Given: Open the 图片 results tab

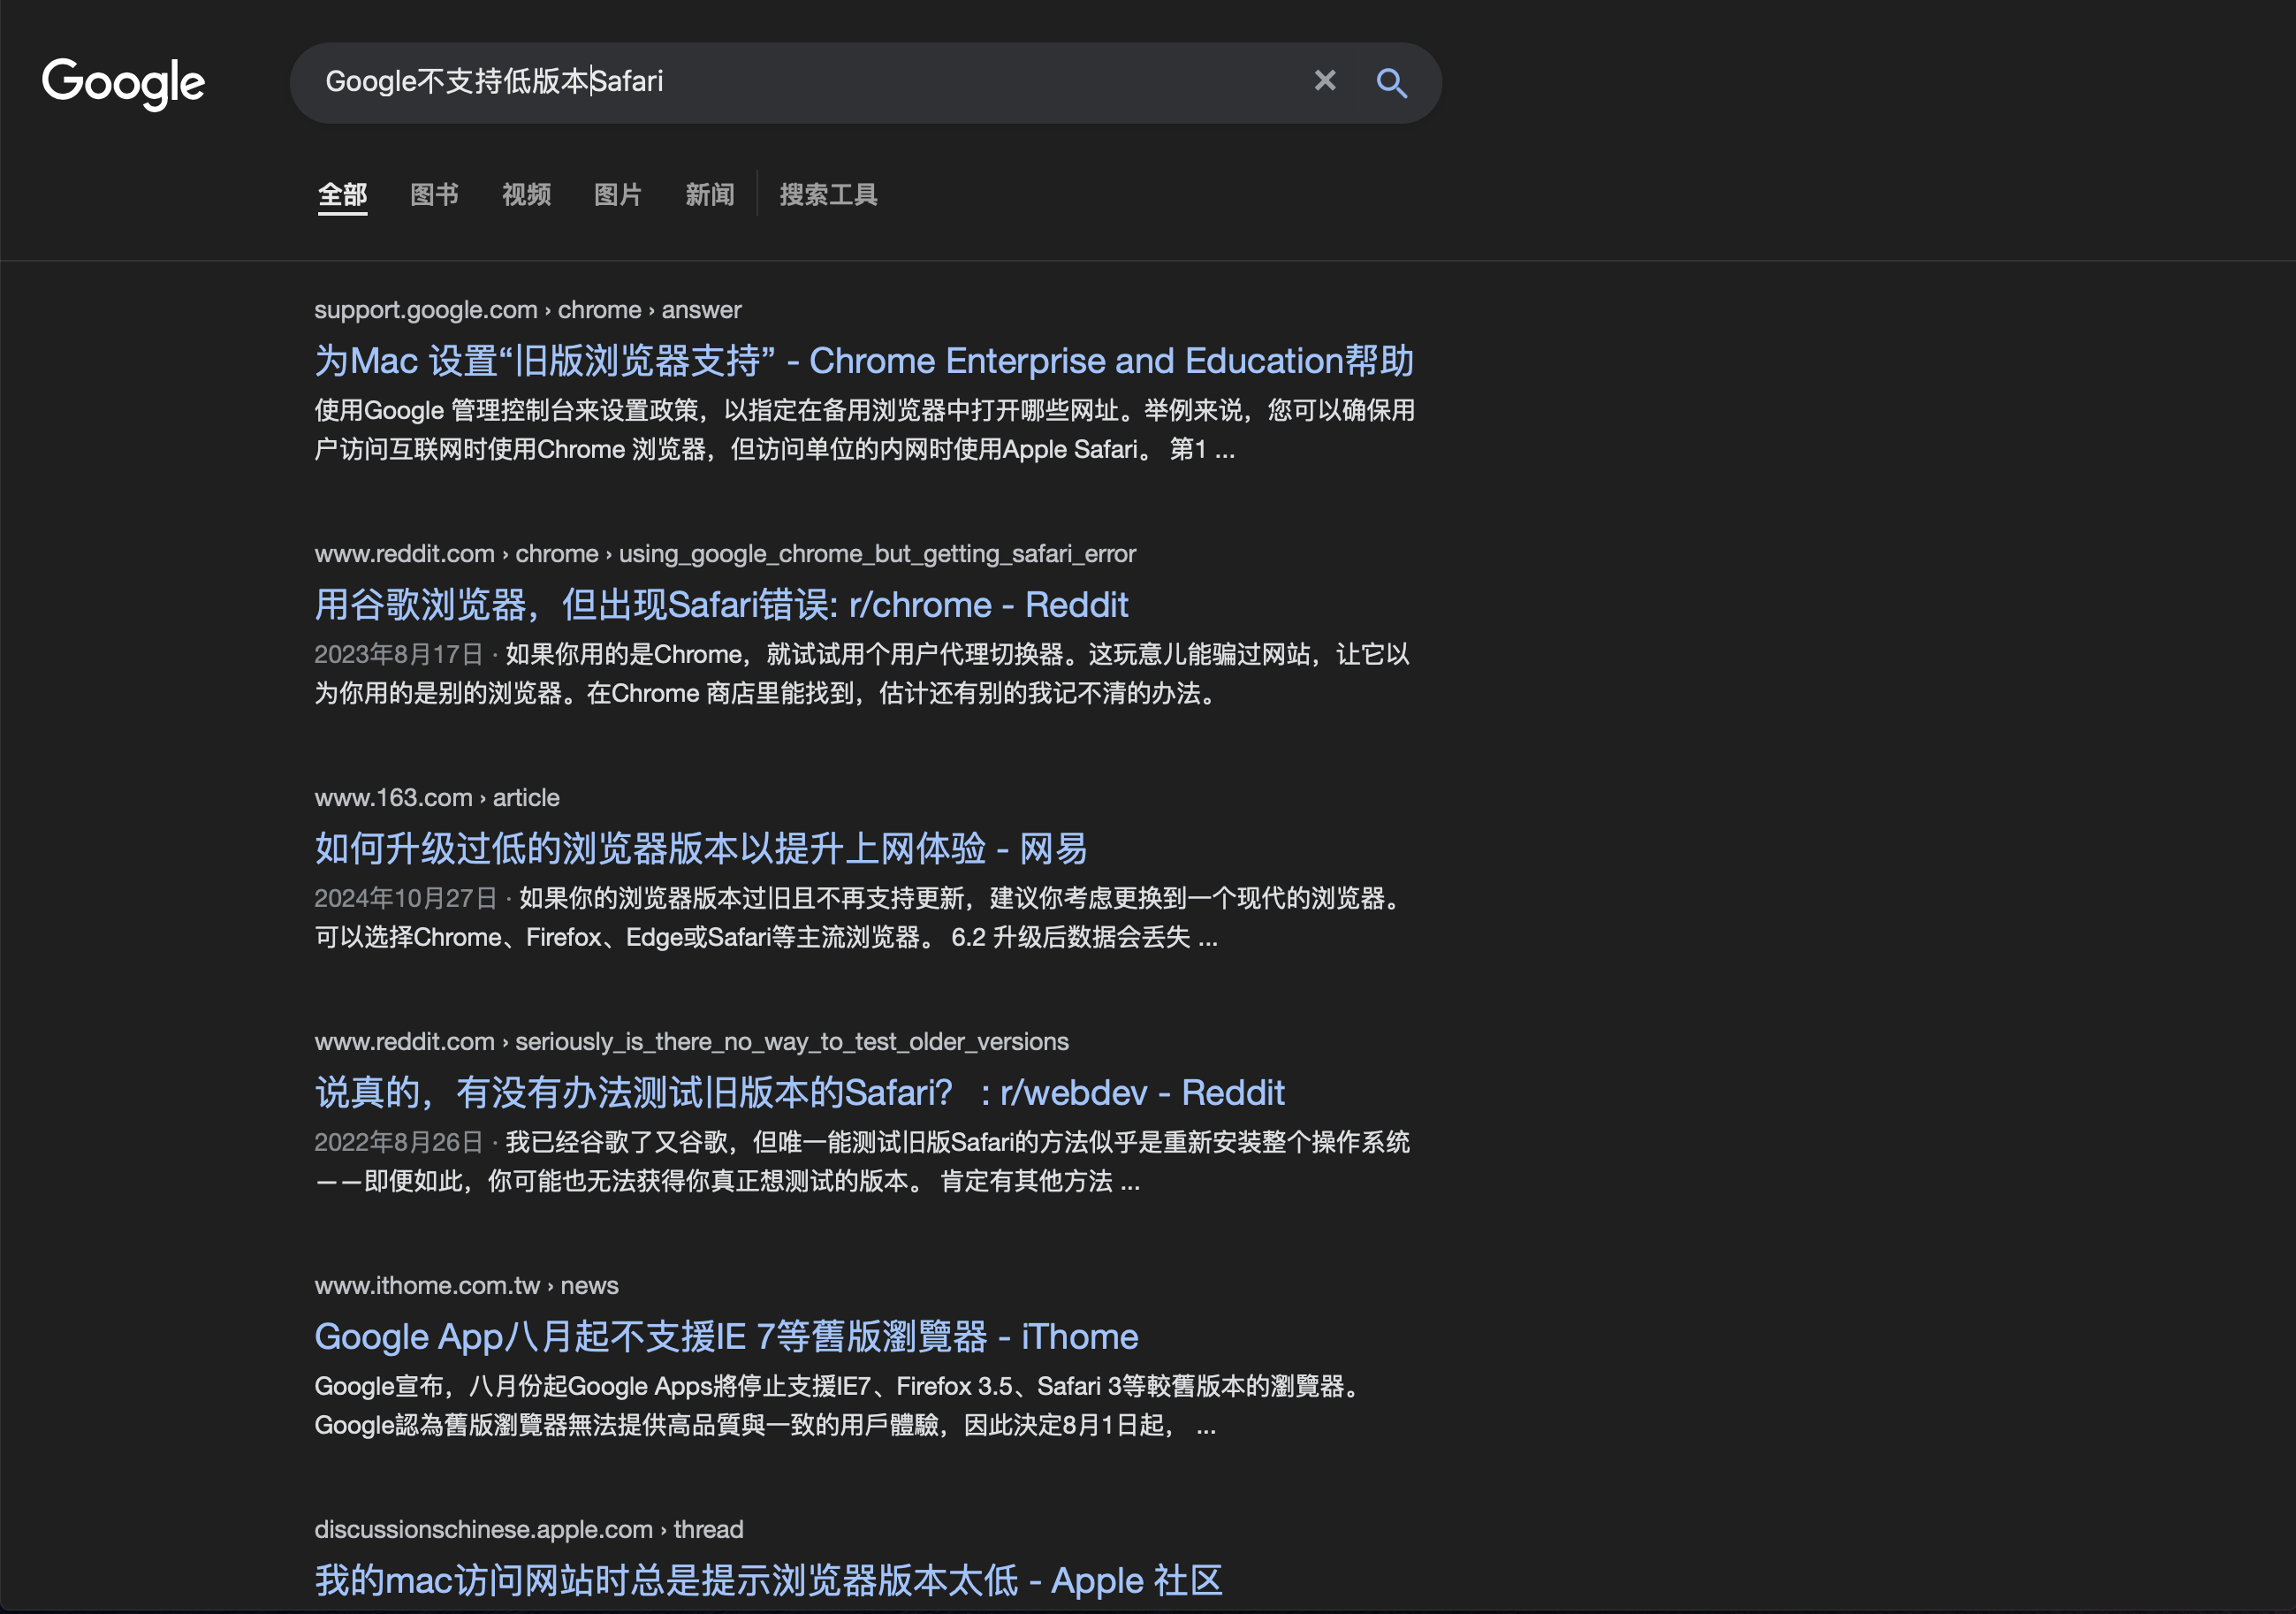Looking at the screenshot, I should [617, 194].
